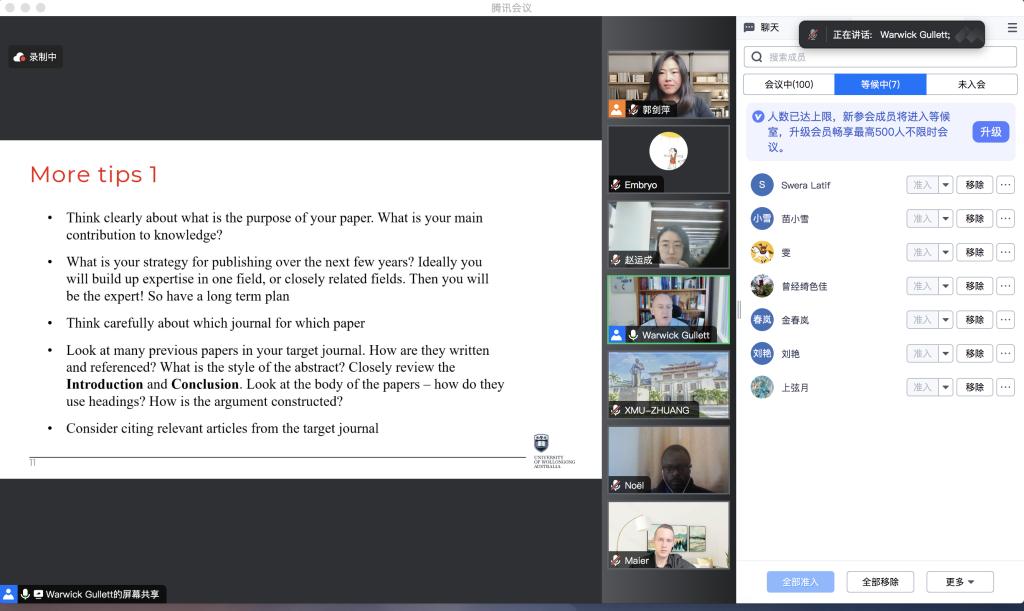Click muted mic icon on Embryo's video
Viewport: 1024px width, 611px height.
click(x=616, y=185)
